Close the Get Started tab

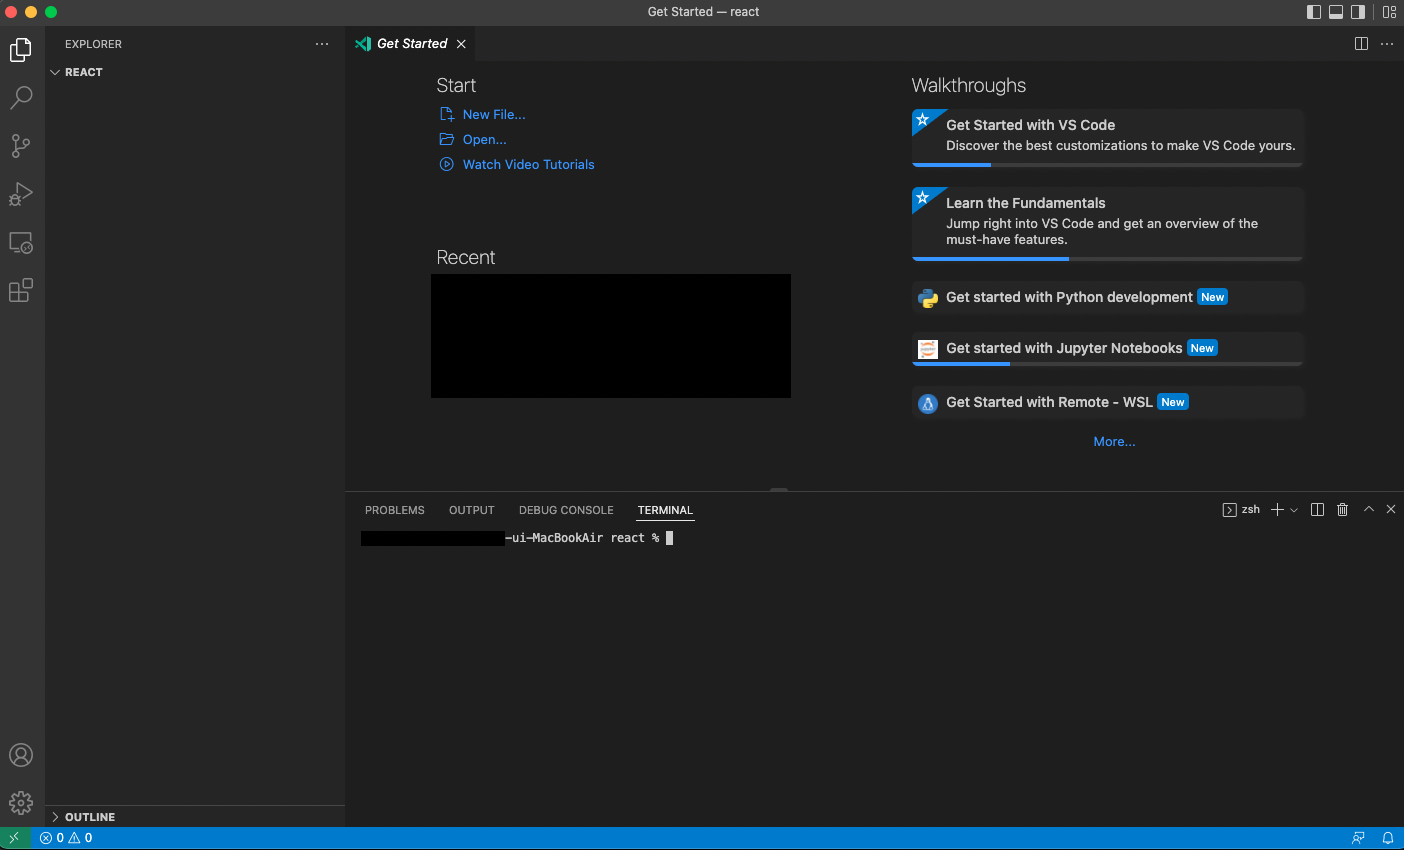[x=461, y=44]
